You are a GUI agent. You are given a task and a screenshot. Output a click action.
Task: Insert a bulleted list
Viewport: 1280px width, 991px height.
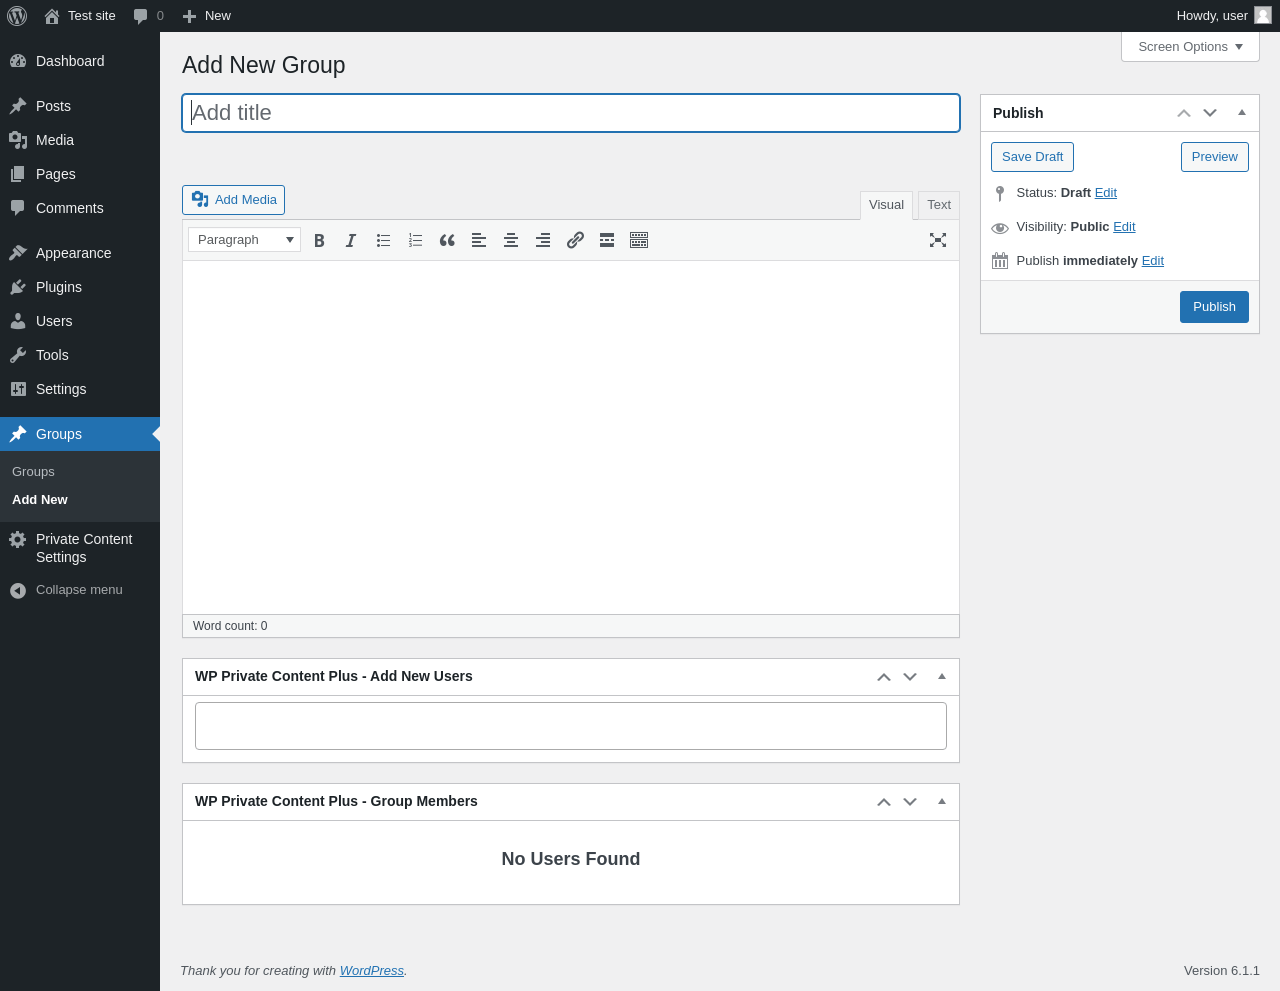click(x=383, y=240)
